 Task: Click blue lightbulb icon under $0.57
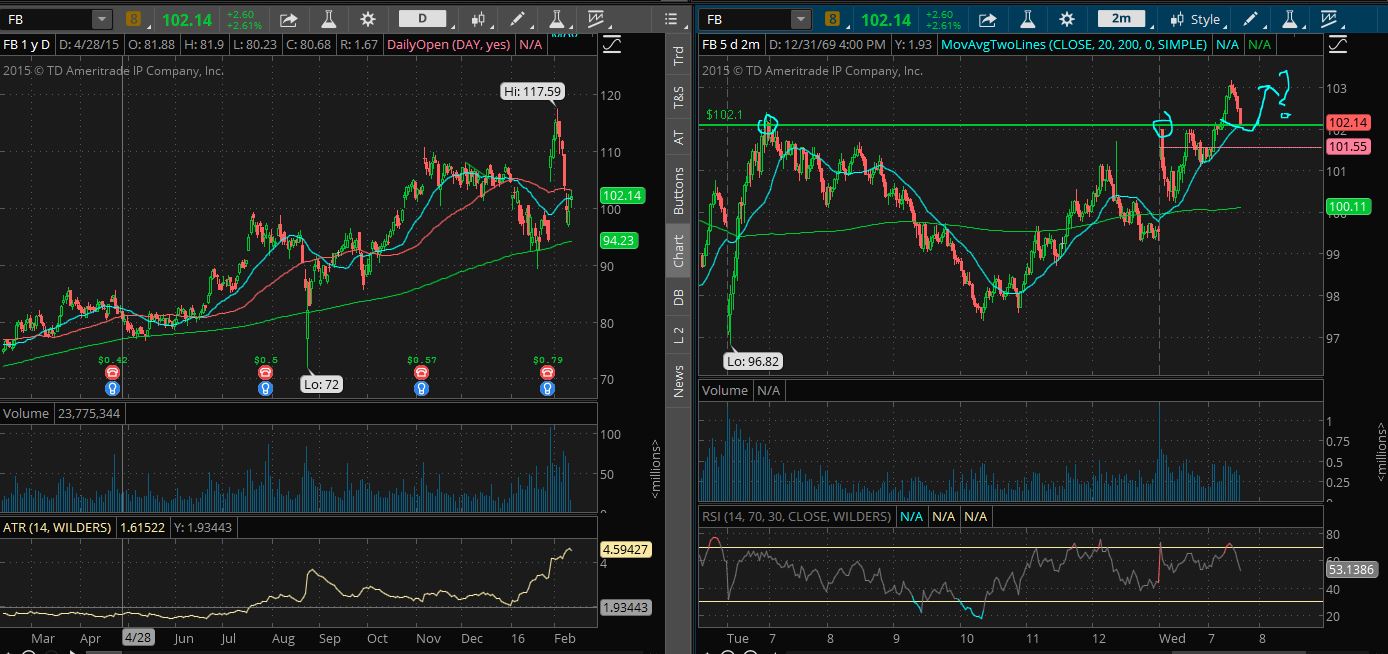pyautogui.click(x=422, y=387)
